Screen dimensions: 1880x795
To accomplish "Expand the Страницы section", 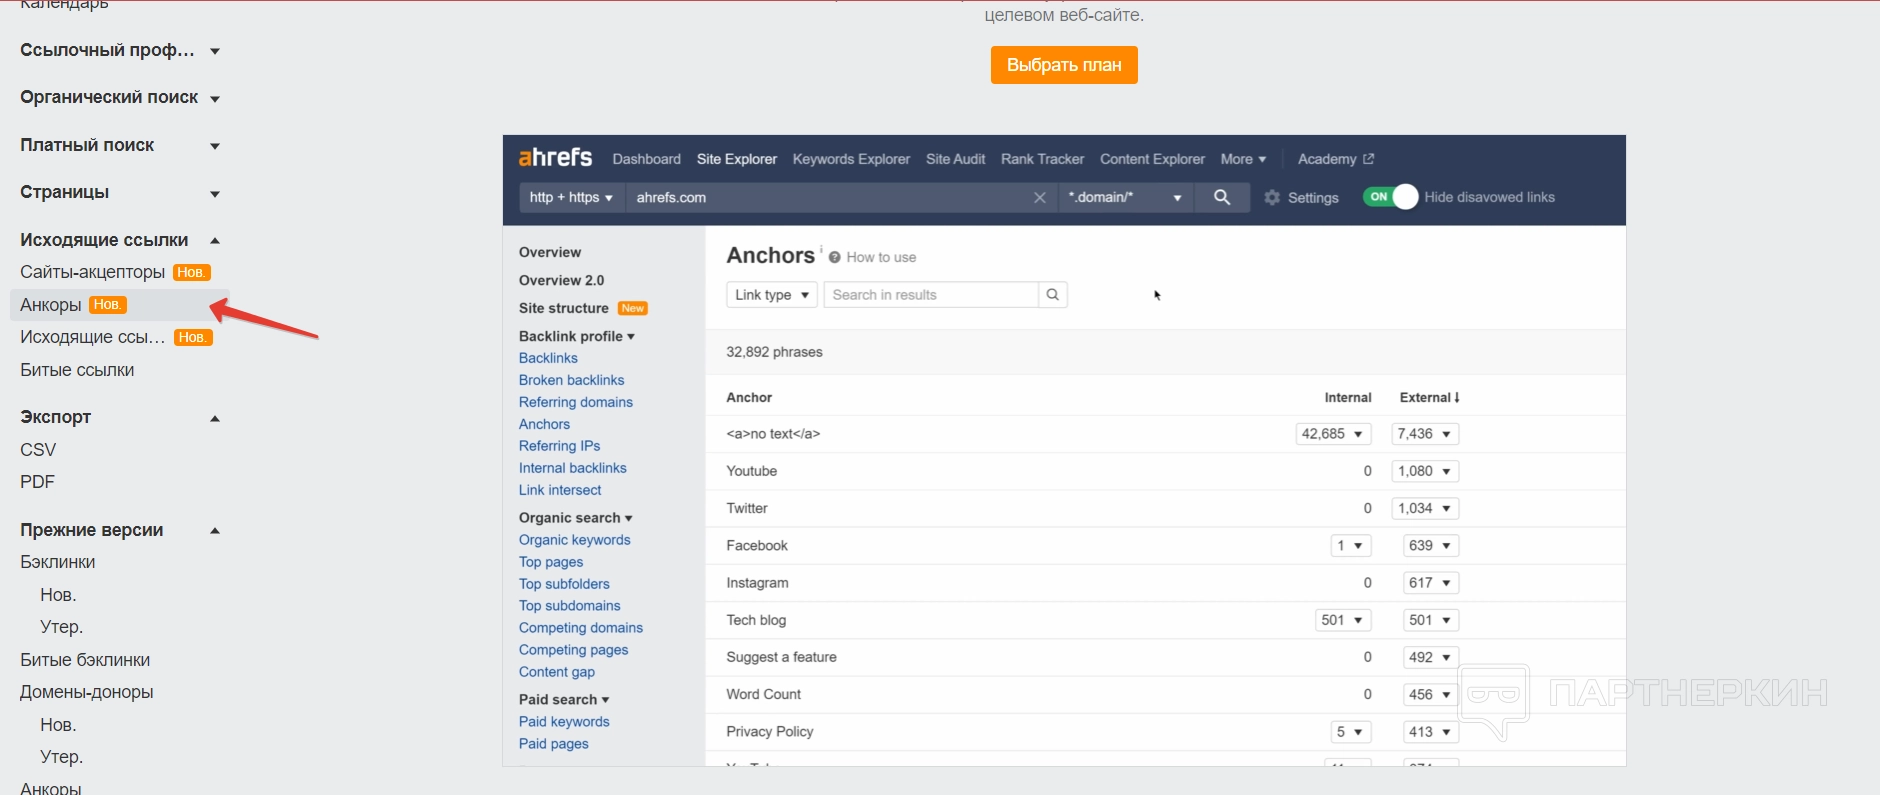I will [x=215, y=193].
